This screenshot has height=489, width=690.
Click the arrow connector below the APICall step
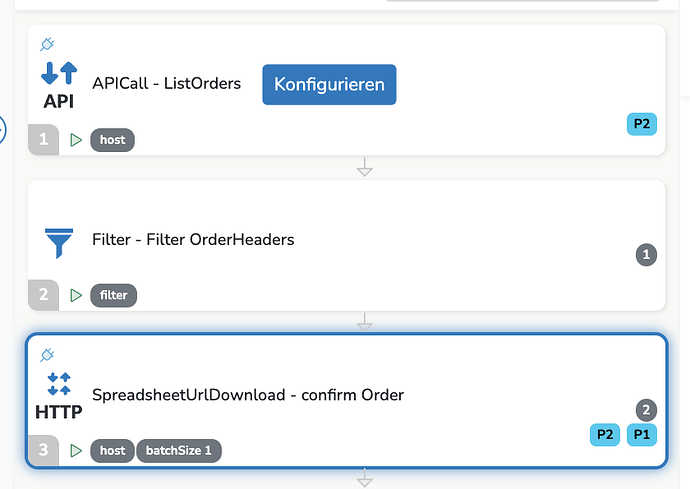[x=365, y=169]
